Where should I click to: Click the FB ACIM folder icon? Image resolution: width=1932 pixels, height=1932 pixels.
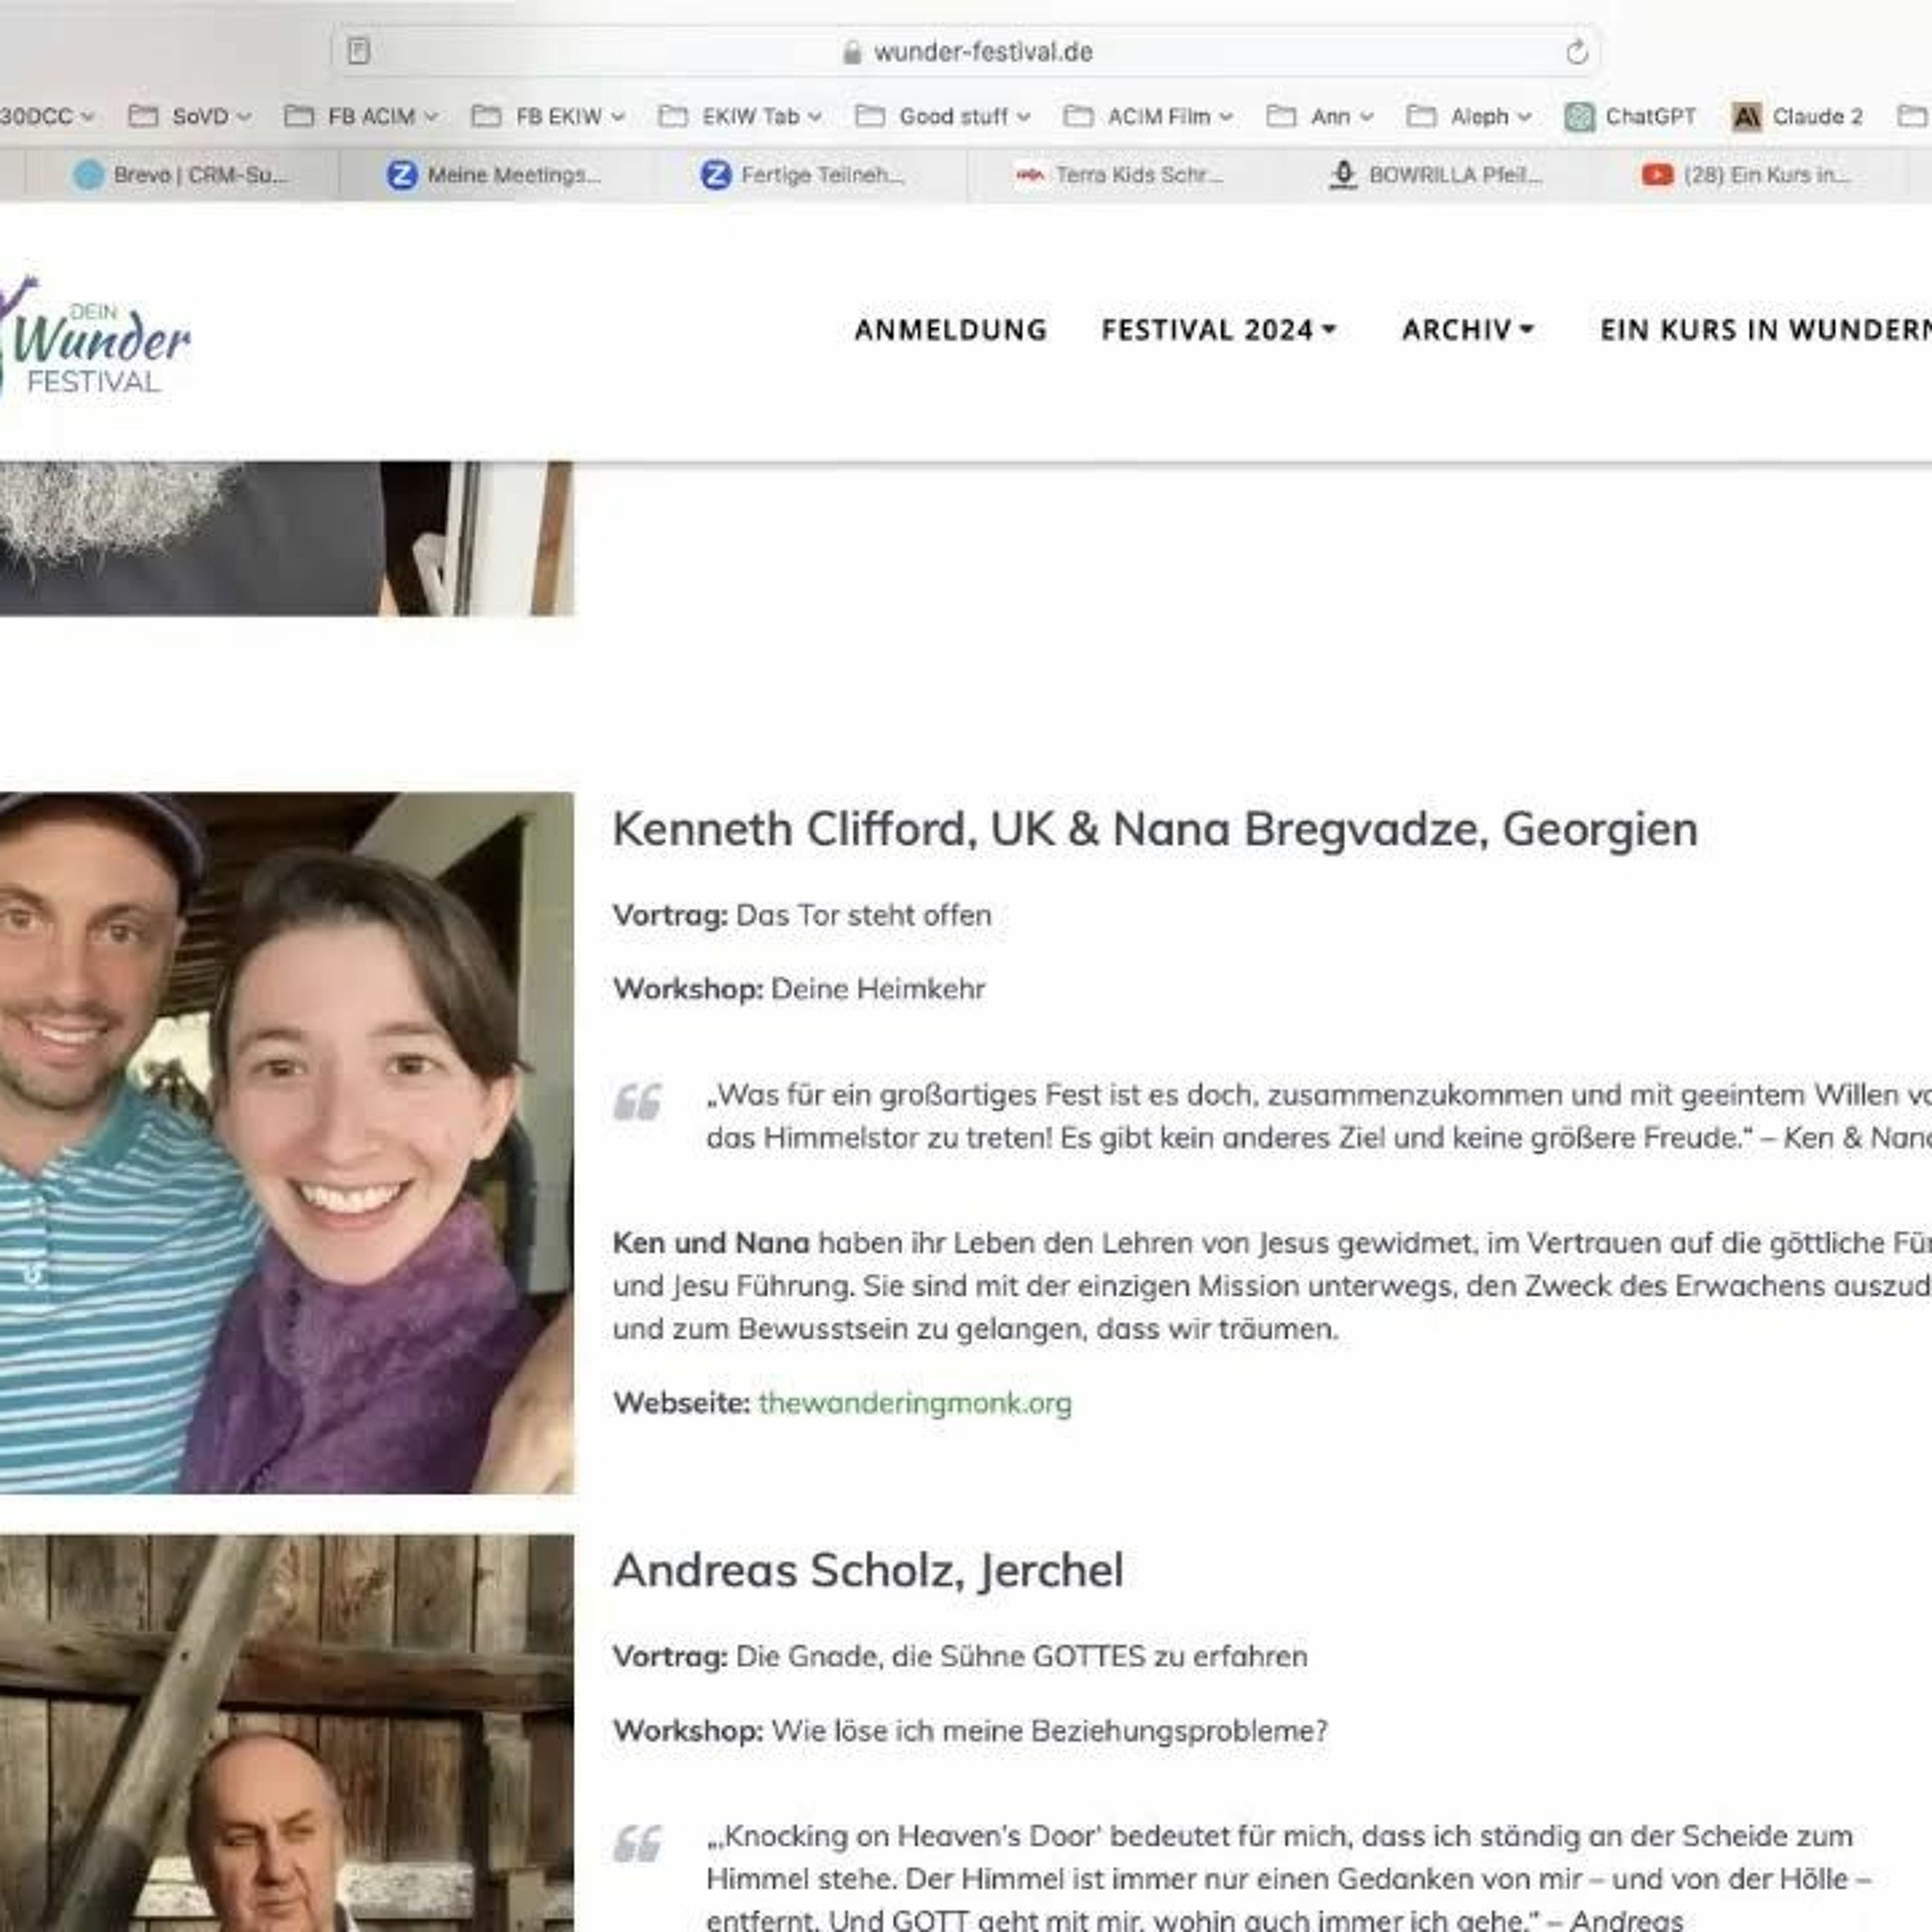coord(299,117)
